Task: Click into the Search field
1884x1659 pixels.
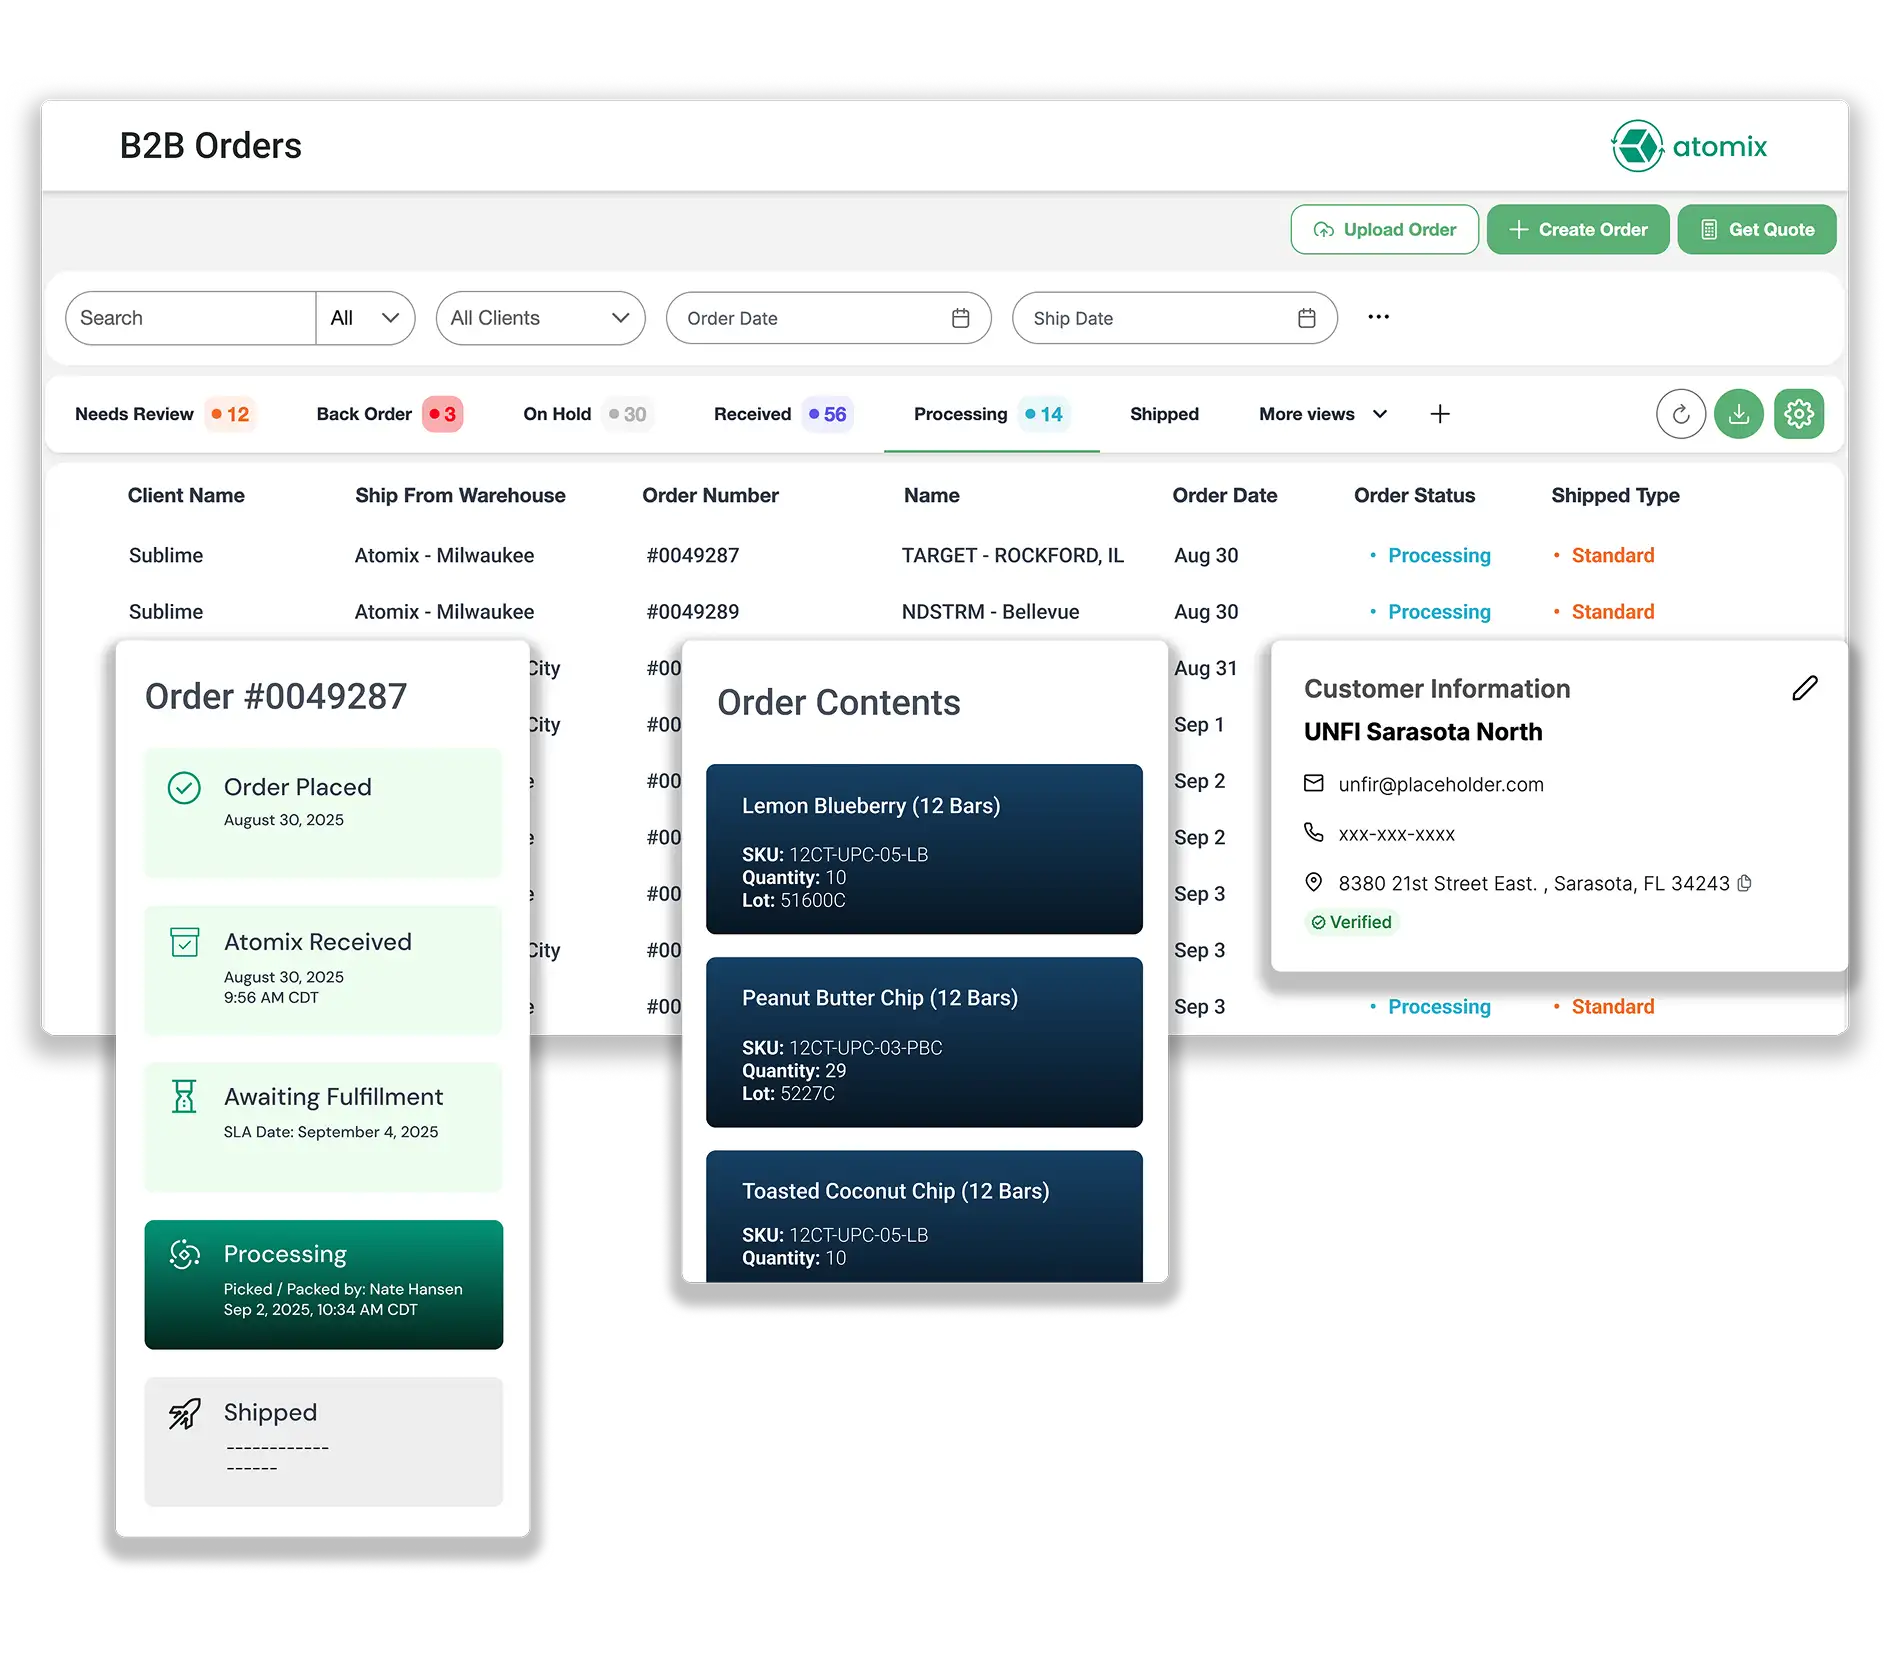Action: 191,318
